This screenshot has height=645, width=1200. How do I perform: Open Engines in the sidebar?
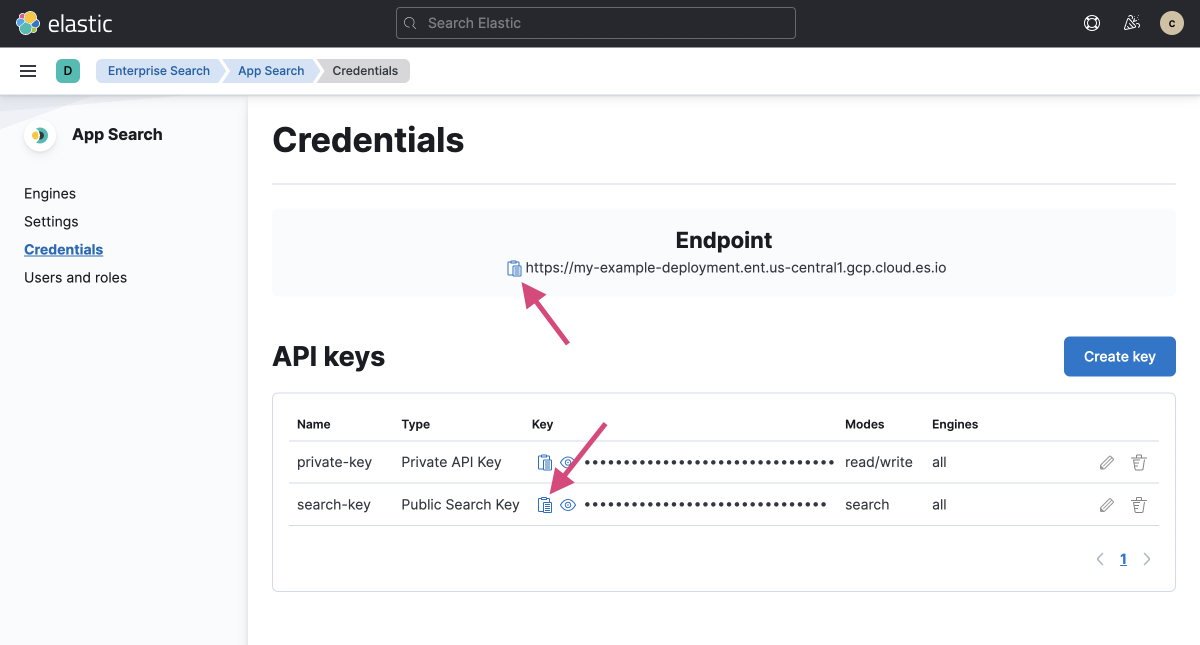click(50, 194)
